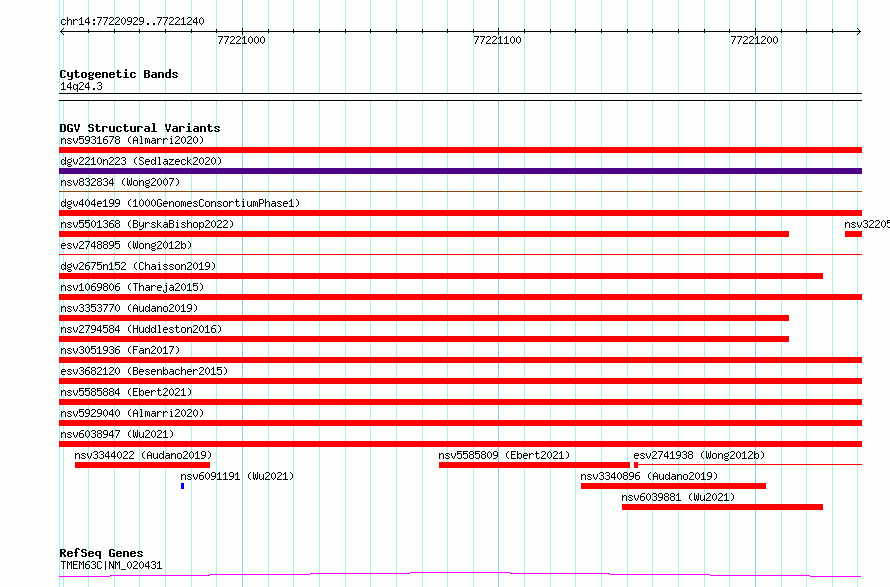Open variant nsv832834 (Wong2007) label
The width and height of the screenshot is (890, 587).
click(x=120, y=182)
